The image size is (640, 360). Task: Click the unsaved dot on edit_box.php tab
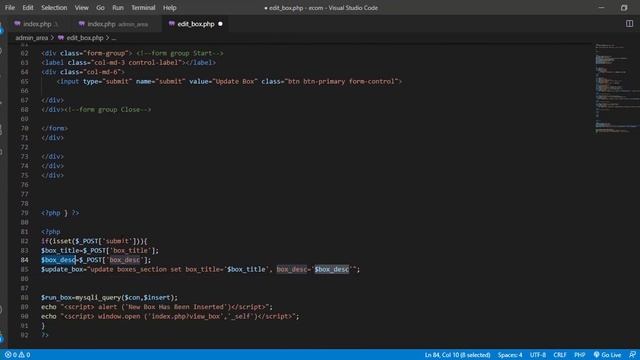[x=220, y=24]
